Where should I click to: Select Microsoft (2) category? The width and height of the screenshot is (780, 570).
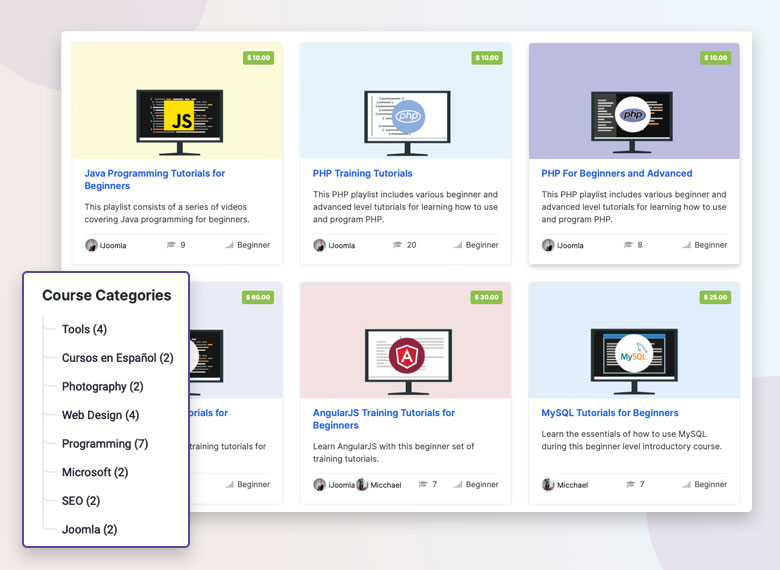tap(95, 473)
